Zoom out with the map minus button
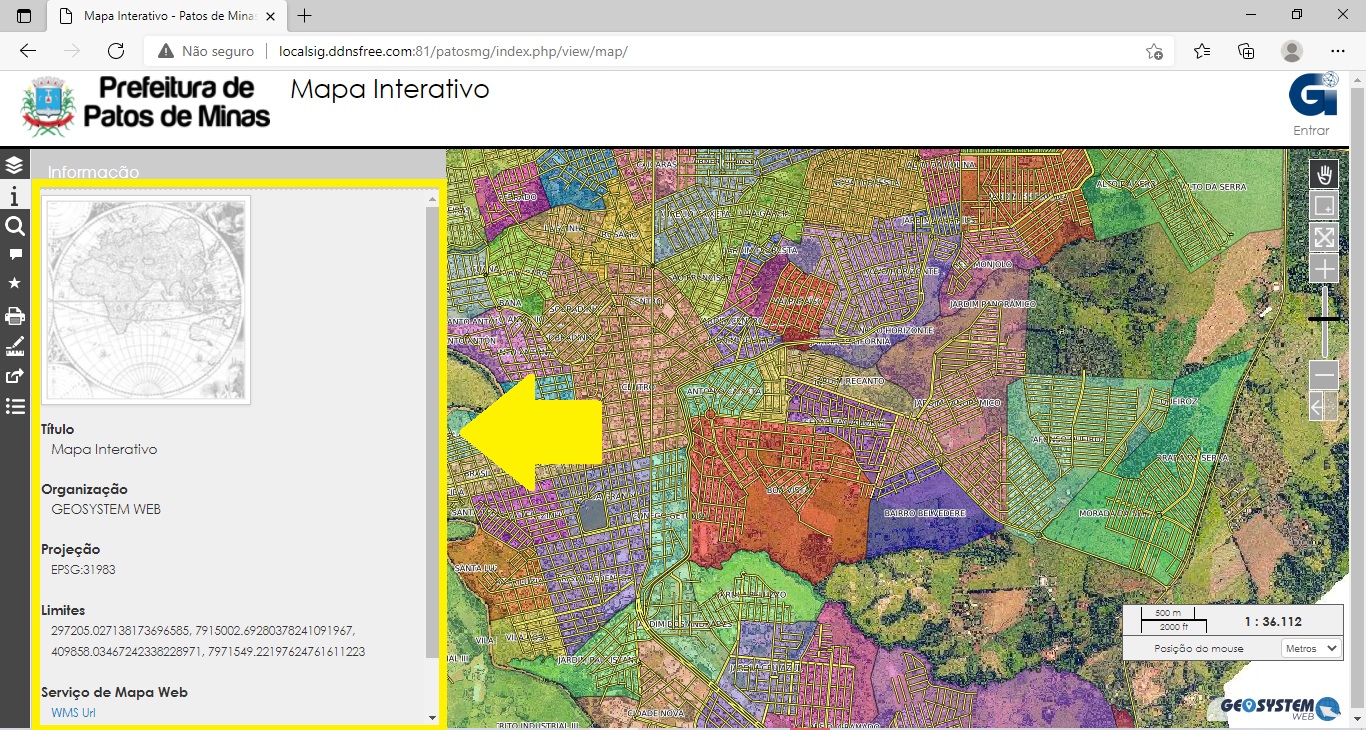The height and width of the screenshot is (730, 1366). click(1324, 375)
